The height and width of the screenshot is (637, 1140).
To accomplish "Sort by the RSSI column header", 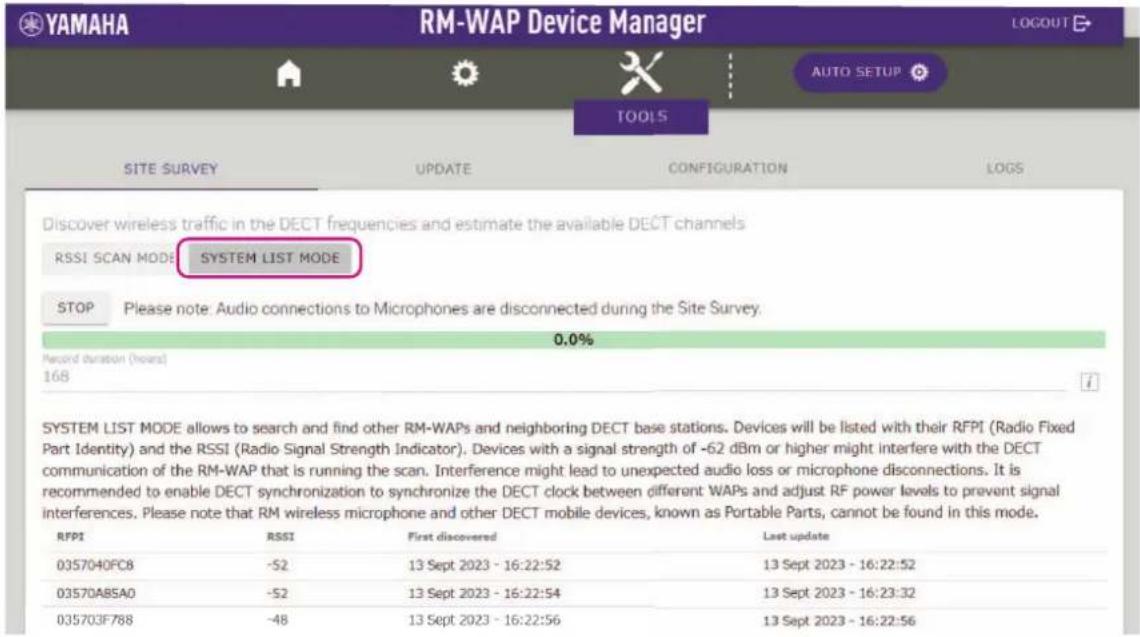I will coord(281,537).
